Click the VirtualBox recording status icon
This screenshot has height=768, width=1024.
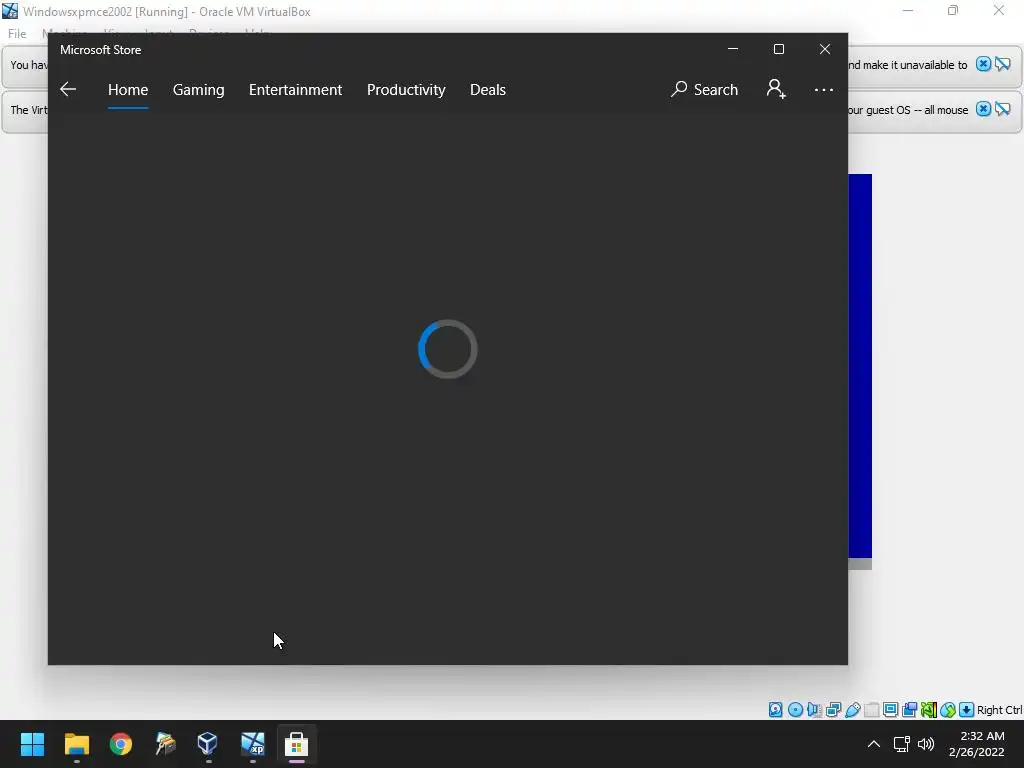909,709
